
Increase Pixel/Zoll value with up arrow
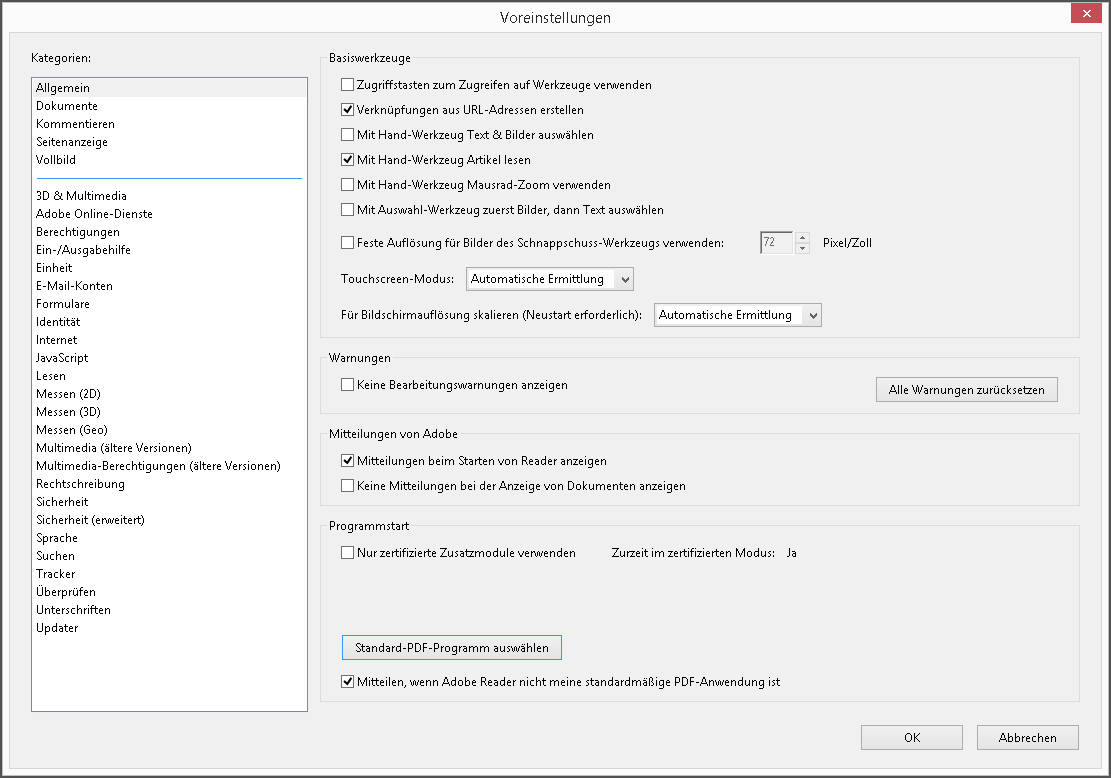(802, 237)
